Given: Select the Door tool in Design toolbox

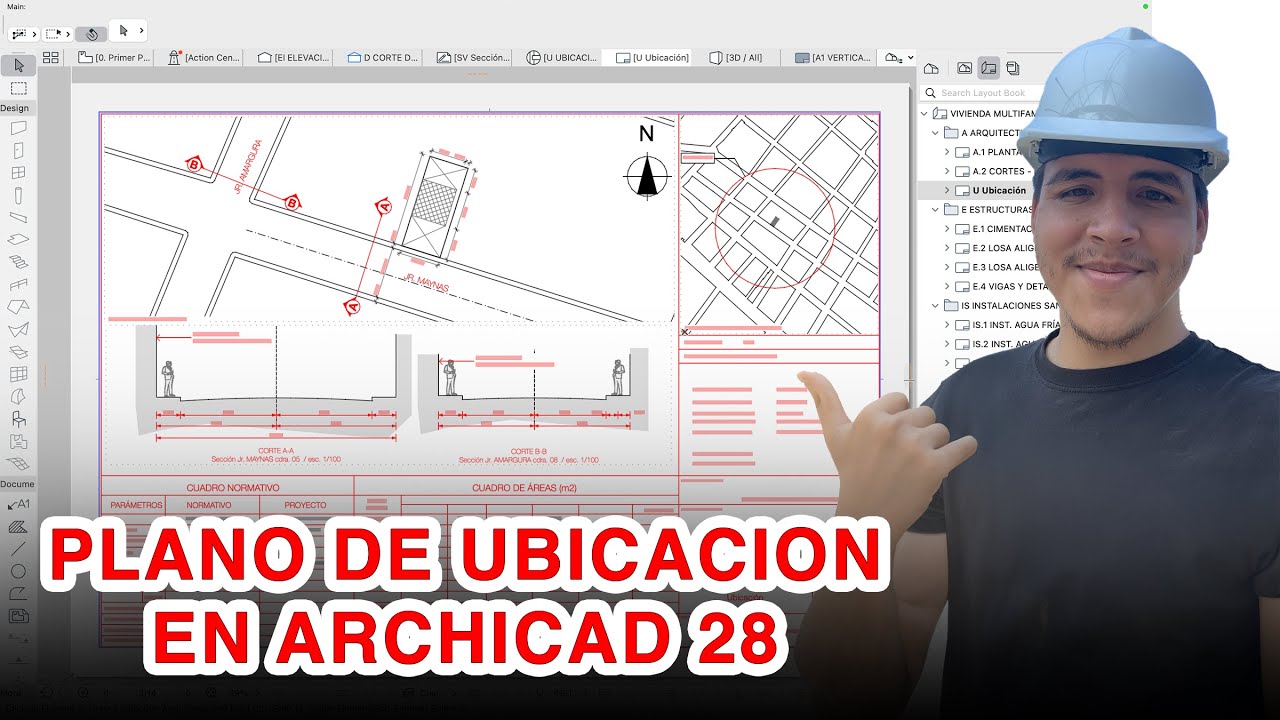Looking at the screenshot, I should tap(18, 150).
